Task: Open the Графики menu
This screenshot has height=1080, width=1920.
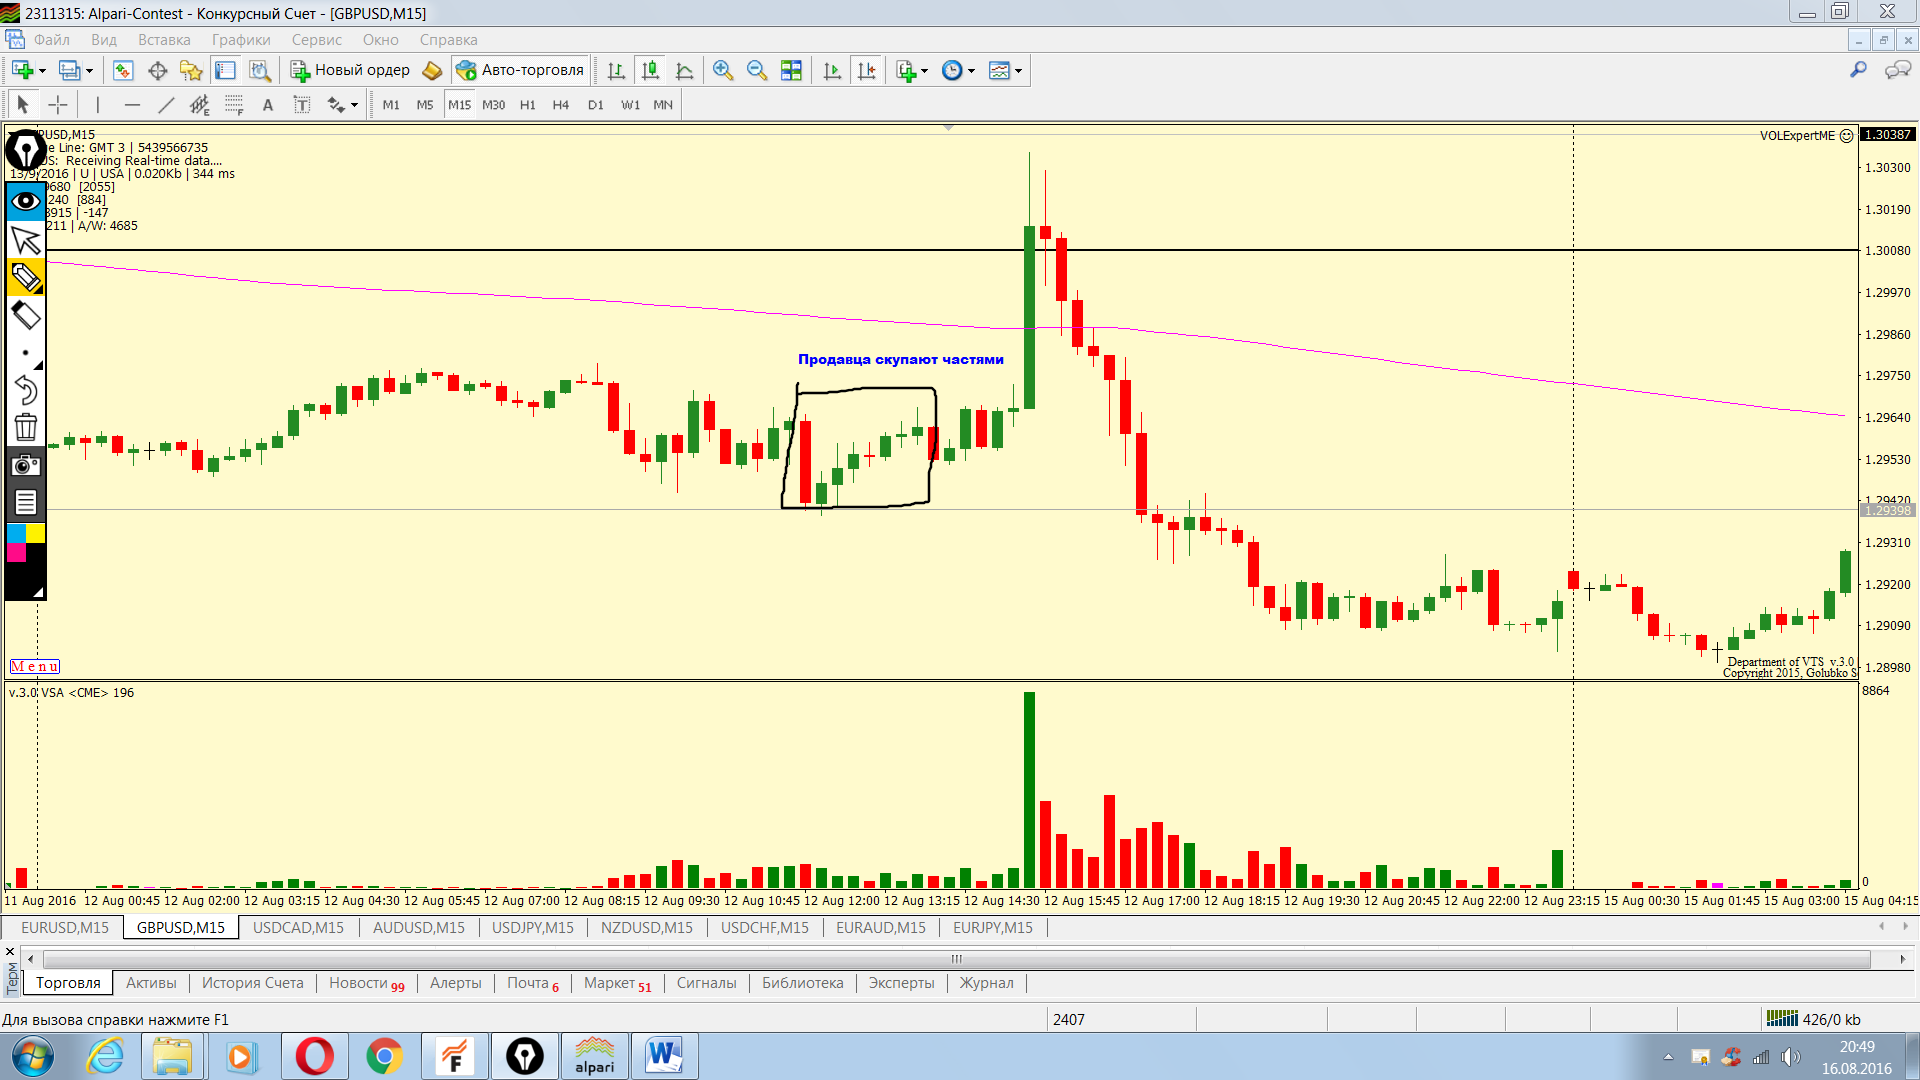Action: point(241,40)
